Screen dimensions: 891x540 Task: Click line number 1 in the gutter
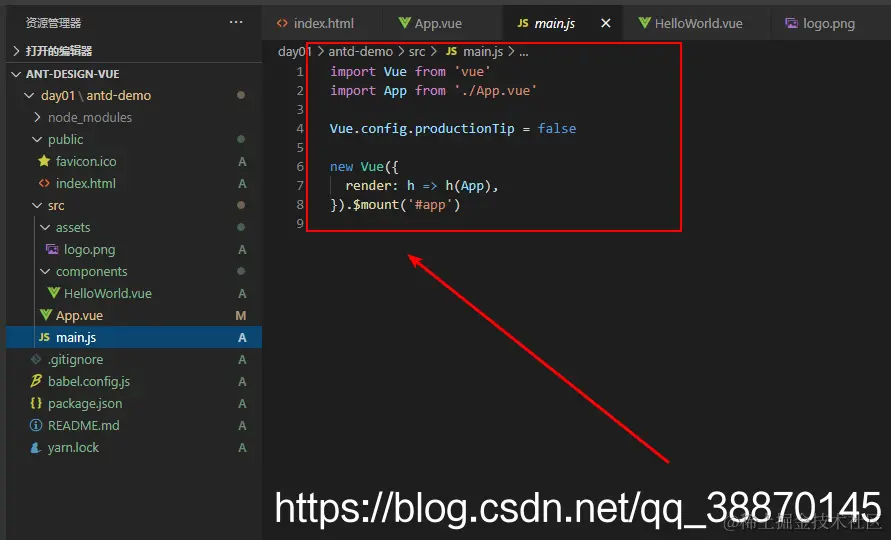pos(300,72)
